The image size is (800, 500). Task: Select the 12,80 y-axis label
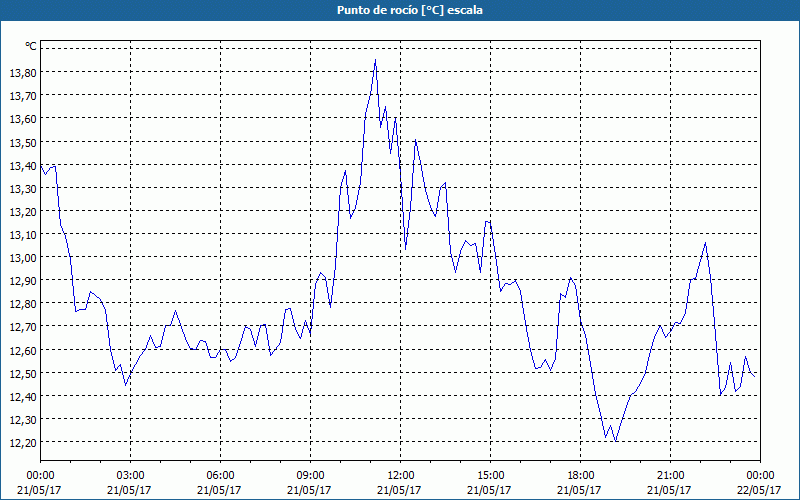point(23,304)
